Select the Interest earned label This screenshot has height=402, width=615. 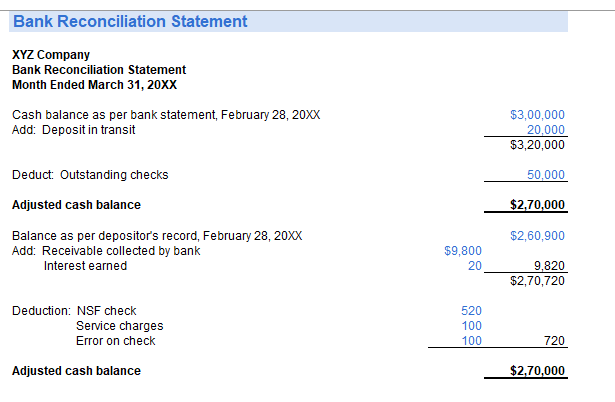coord(85,266)
